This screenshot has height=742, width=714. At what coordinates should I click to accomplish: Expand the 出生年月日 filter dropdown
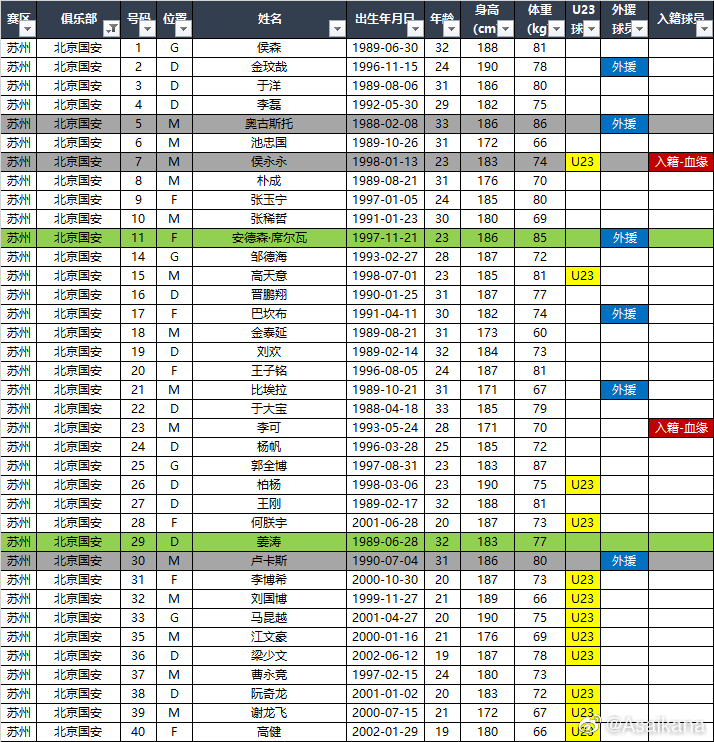click(x=413, y=30)
